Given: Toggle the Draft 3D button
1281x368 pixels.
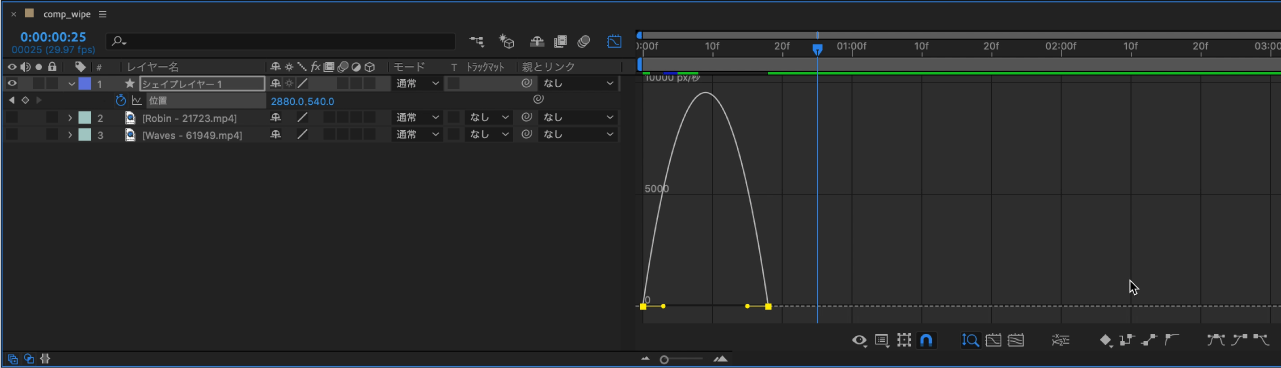Looking at the screenshot, I should 507,41.
